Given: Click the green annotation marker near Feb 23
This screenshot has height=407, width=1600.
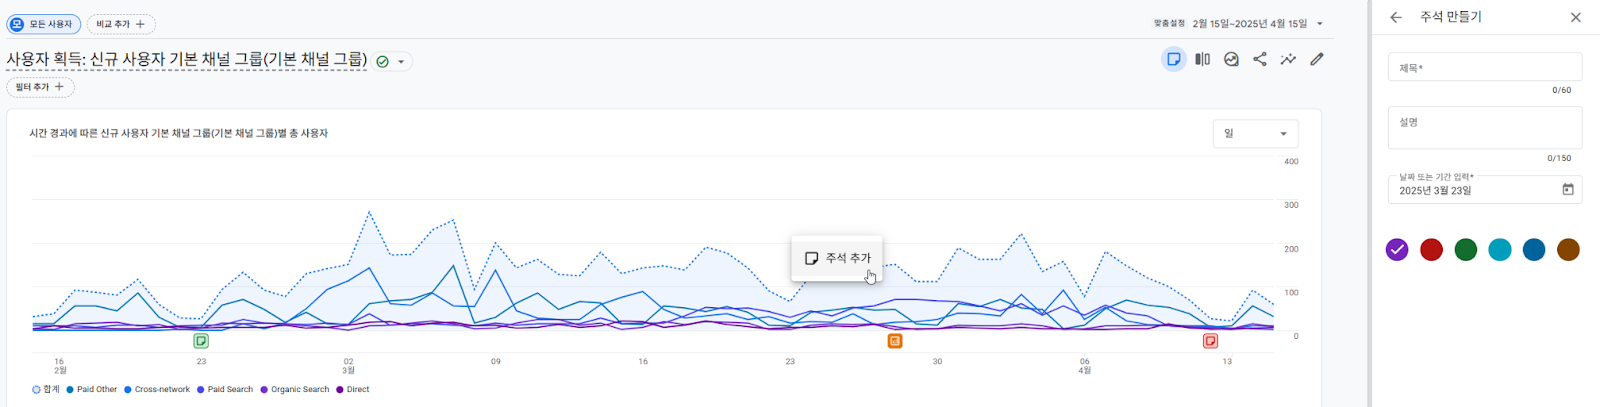Looking at the screenshot, I should coord(201,341).
